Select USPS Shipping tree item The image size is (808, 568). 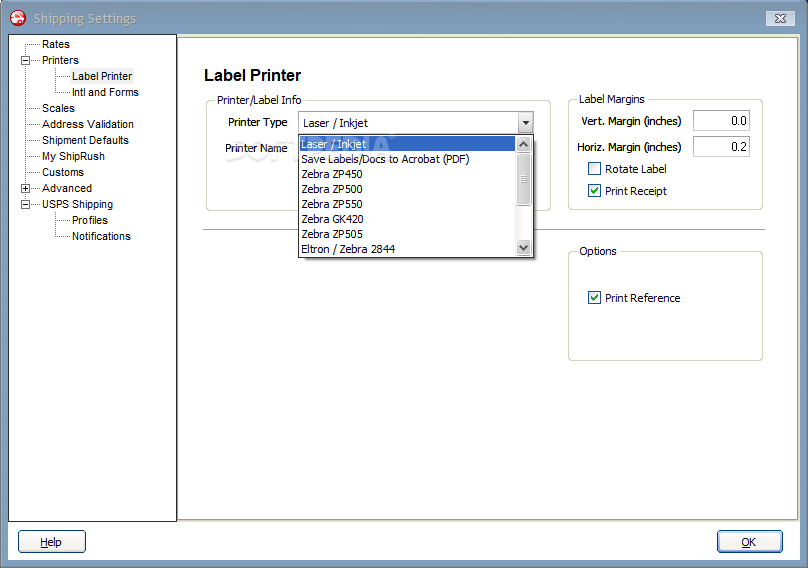pyautogui.click(x=77, y=204)
